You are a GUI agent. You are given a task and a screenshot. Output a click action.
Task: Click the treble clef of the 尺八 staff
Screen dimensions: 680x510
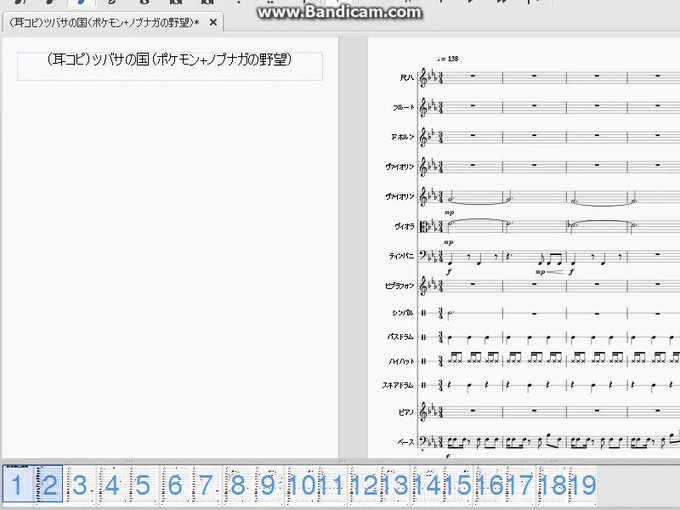(423, 78)
